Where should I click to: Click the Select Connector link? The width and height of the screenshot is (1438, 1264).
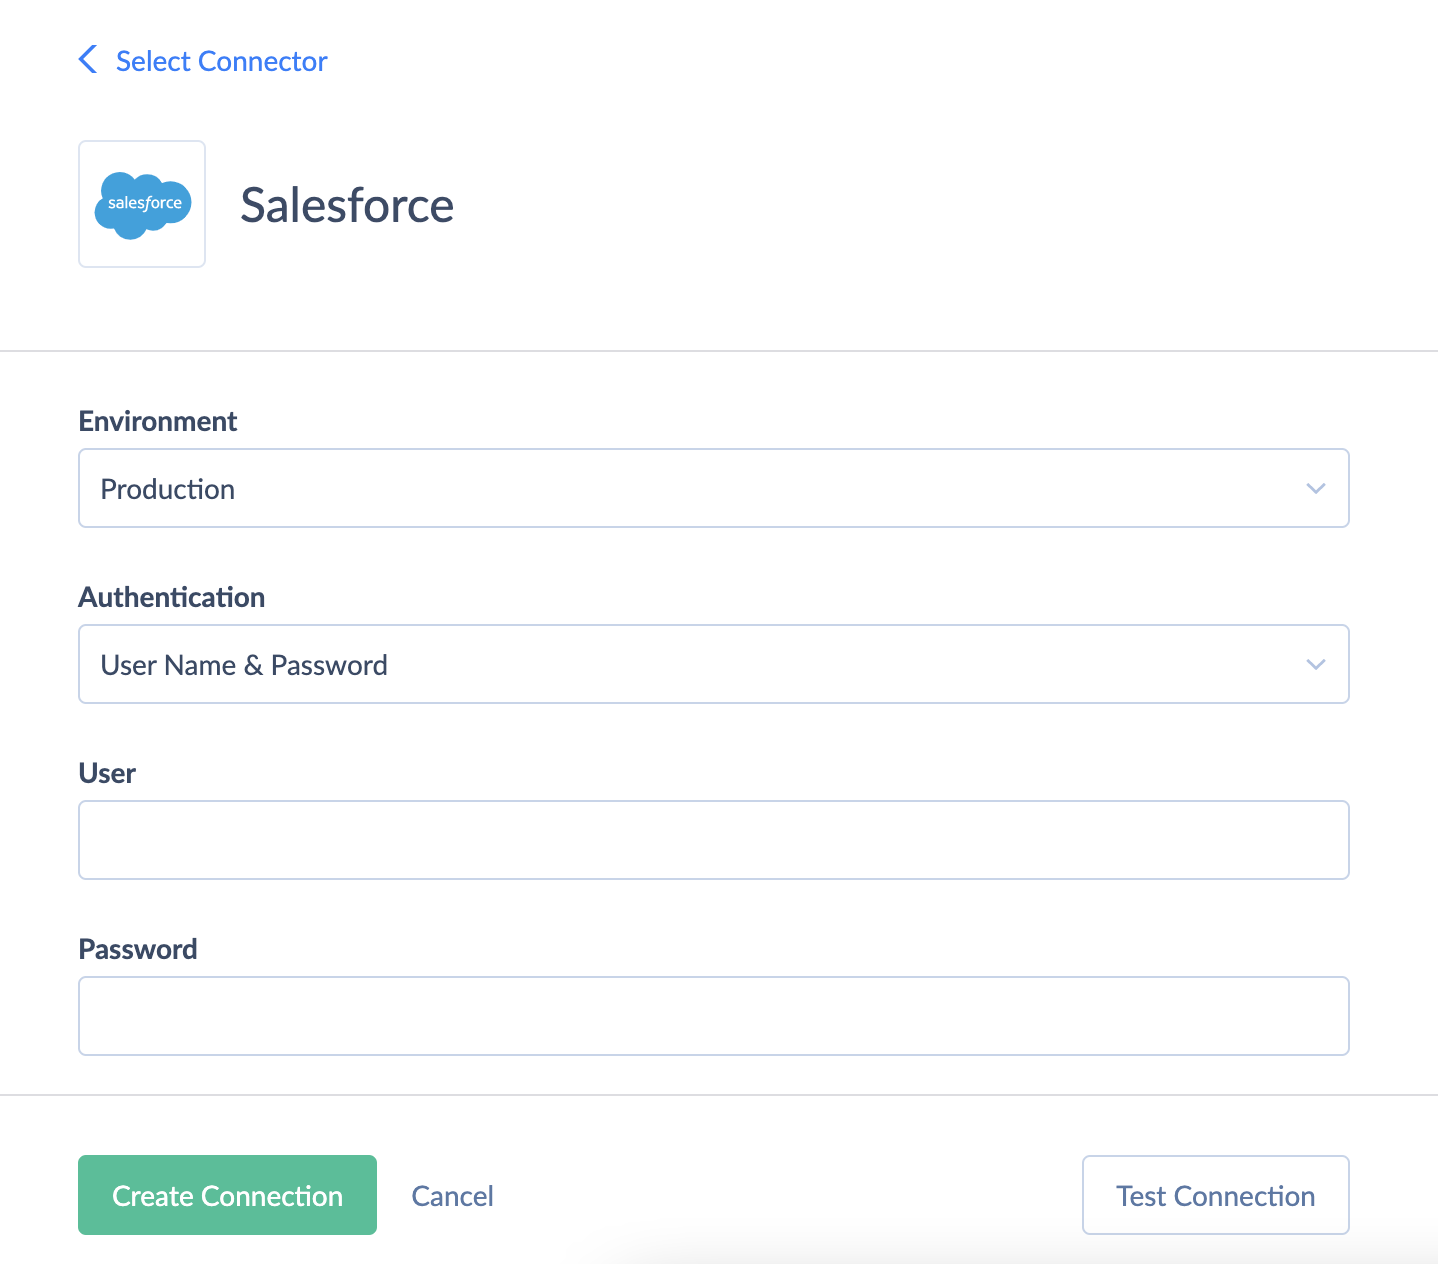[221, 61]
